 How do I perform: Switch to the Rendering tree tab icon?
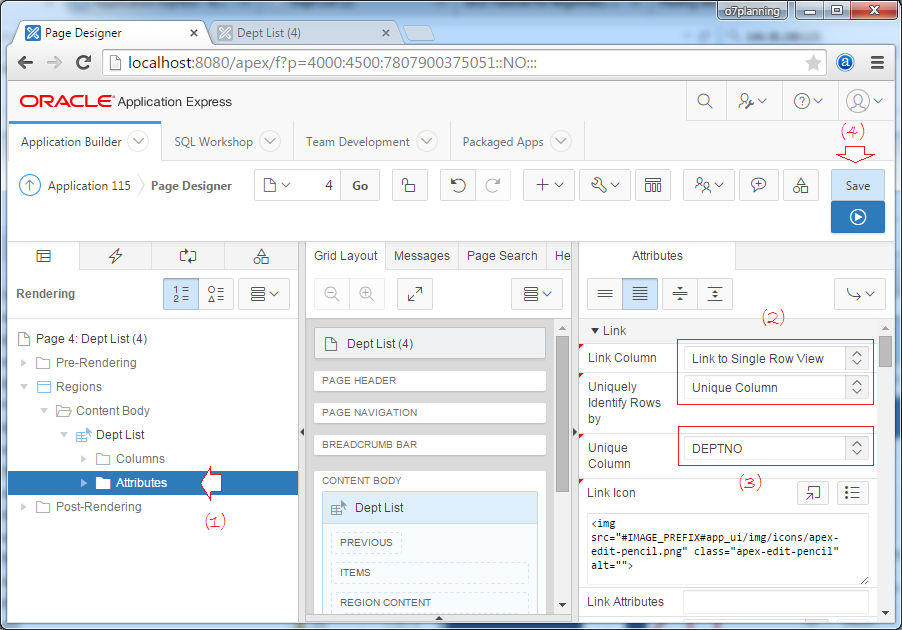tap(44, 256)
